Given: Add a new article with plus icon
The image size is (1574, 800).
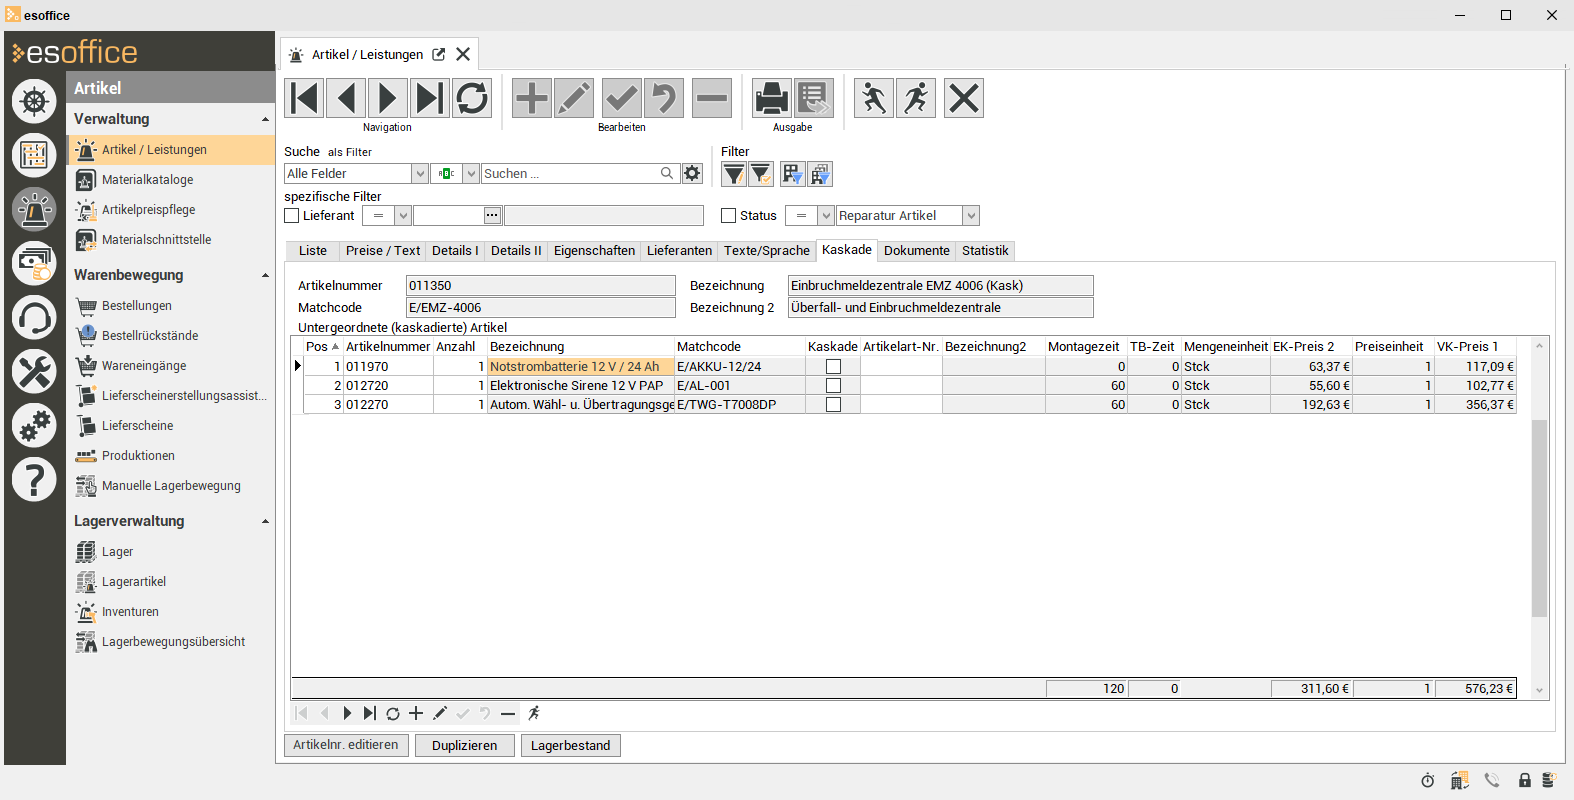Looking at the screenshot, I should [x=532, y=98].
